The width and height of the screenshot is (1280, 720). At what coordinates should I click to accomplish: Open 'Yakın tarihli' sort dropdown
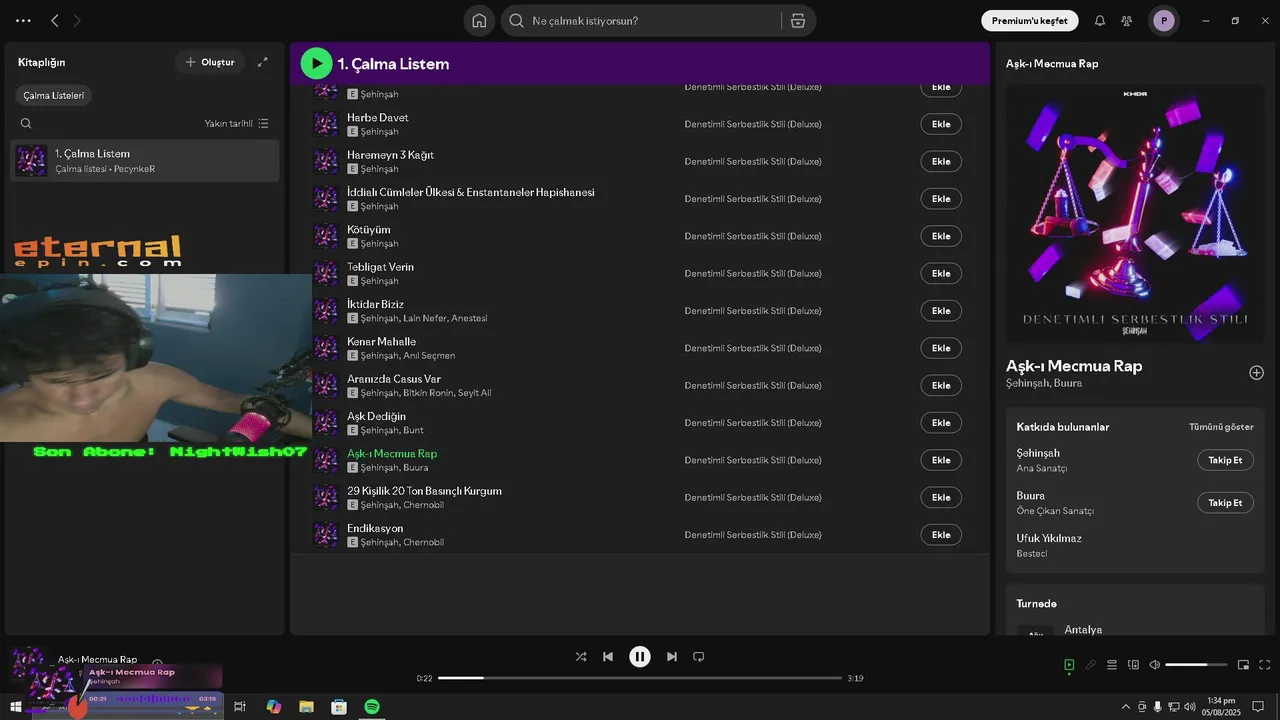click(237, 123)
